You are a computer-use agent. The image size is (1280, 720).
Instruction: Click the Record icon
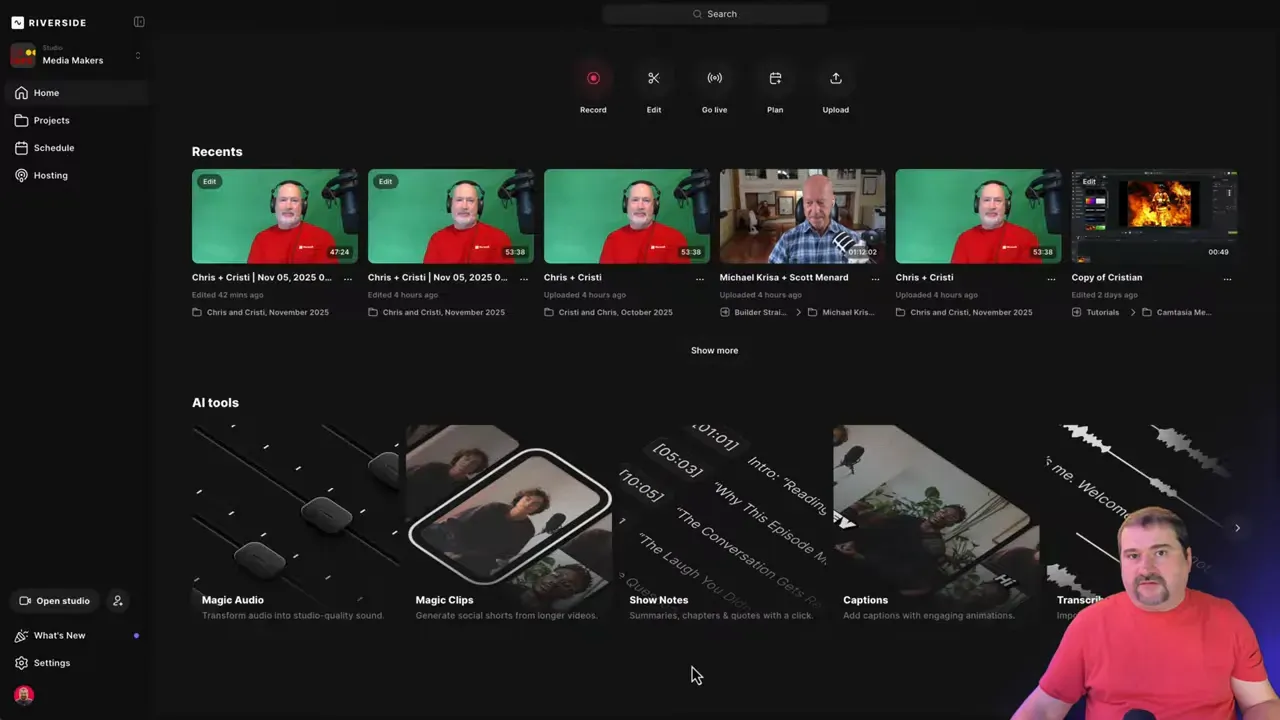click(593, 78)
